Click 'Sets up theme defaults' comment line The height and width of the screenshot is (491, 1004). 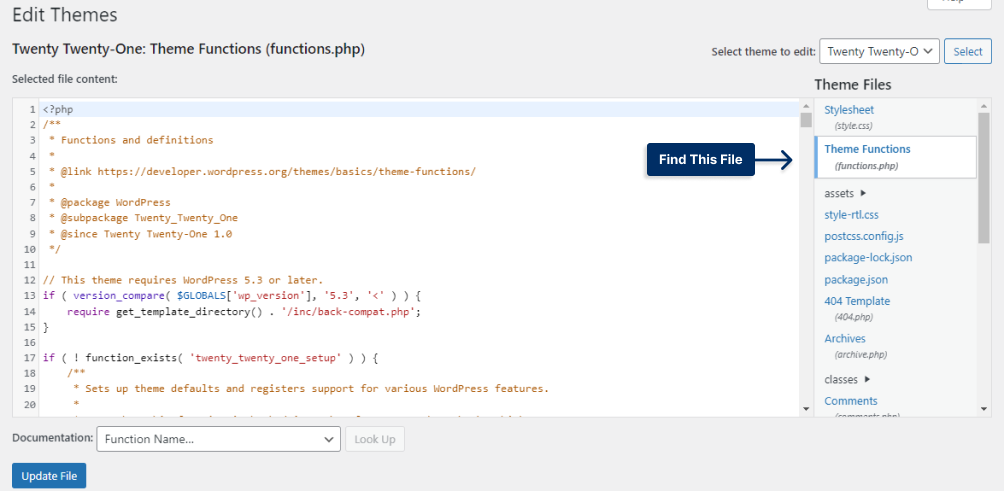click(311, 389)
